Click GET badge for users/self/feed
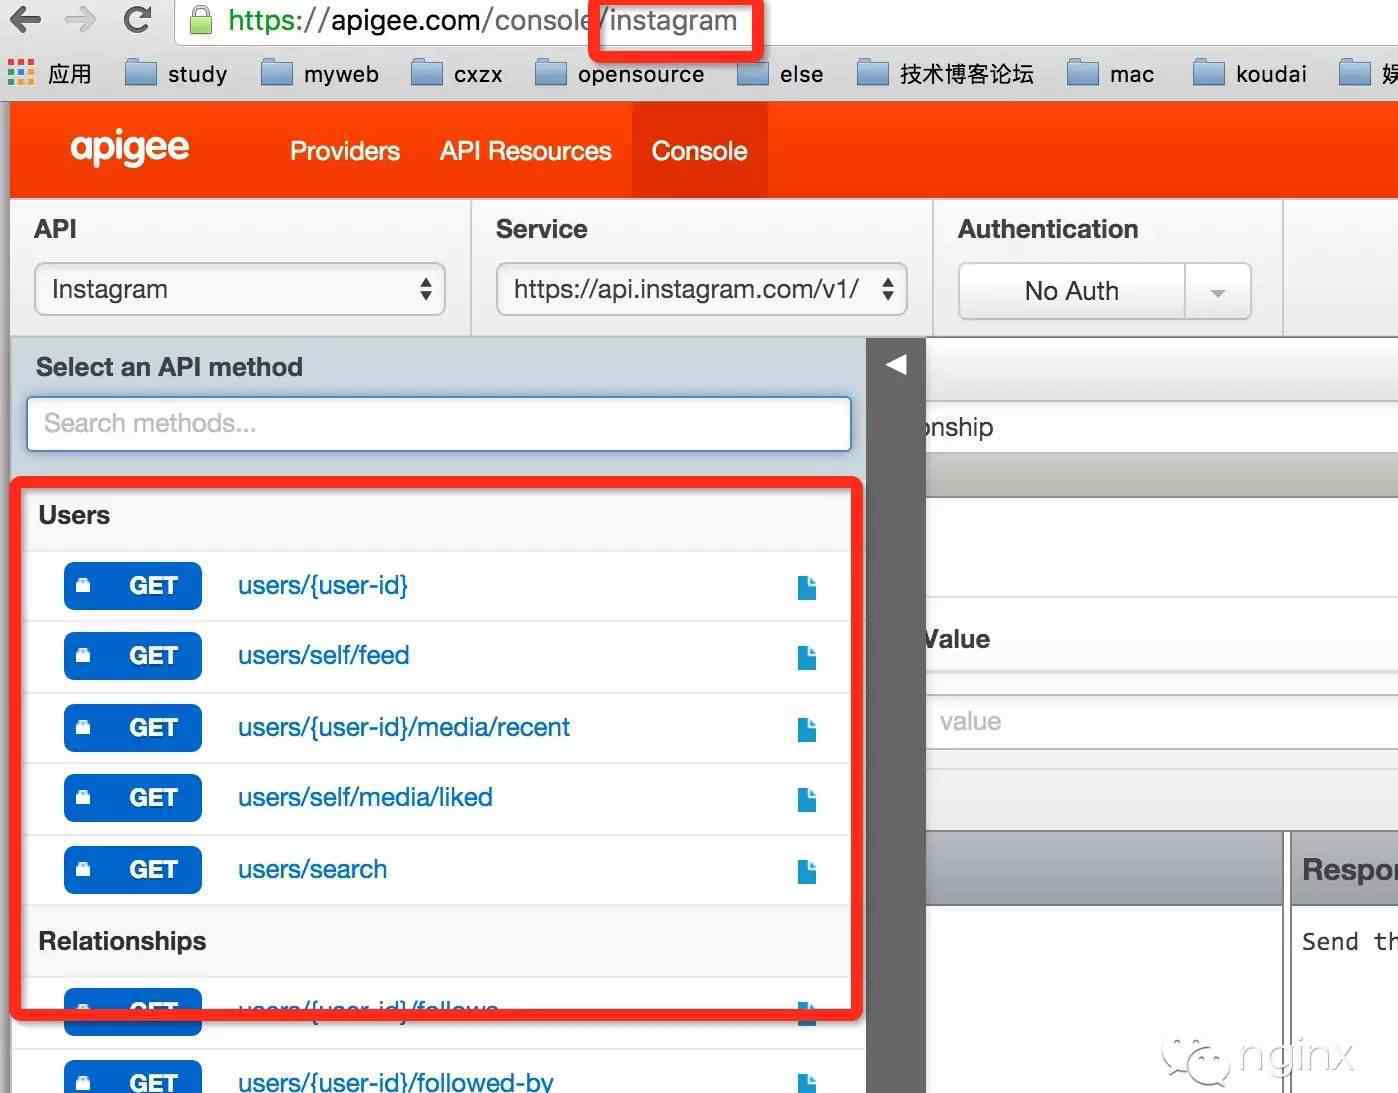The width and height of the screenshot is (1398, 1093). click(x=133, y=656)
